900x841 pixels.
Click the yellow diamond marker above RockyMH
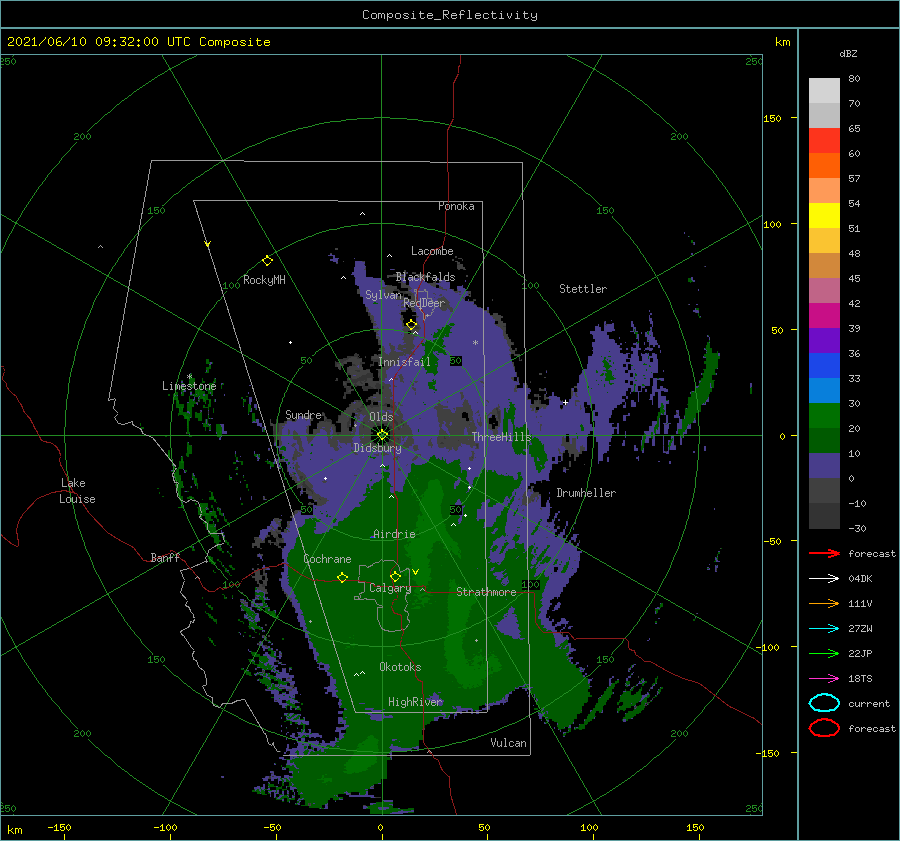[x=267, y=261]
